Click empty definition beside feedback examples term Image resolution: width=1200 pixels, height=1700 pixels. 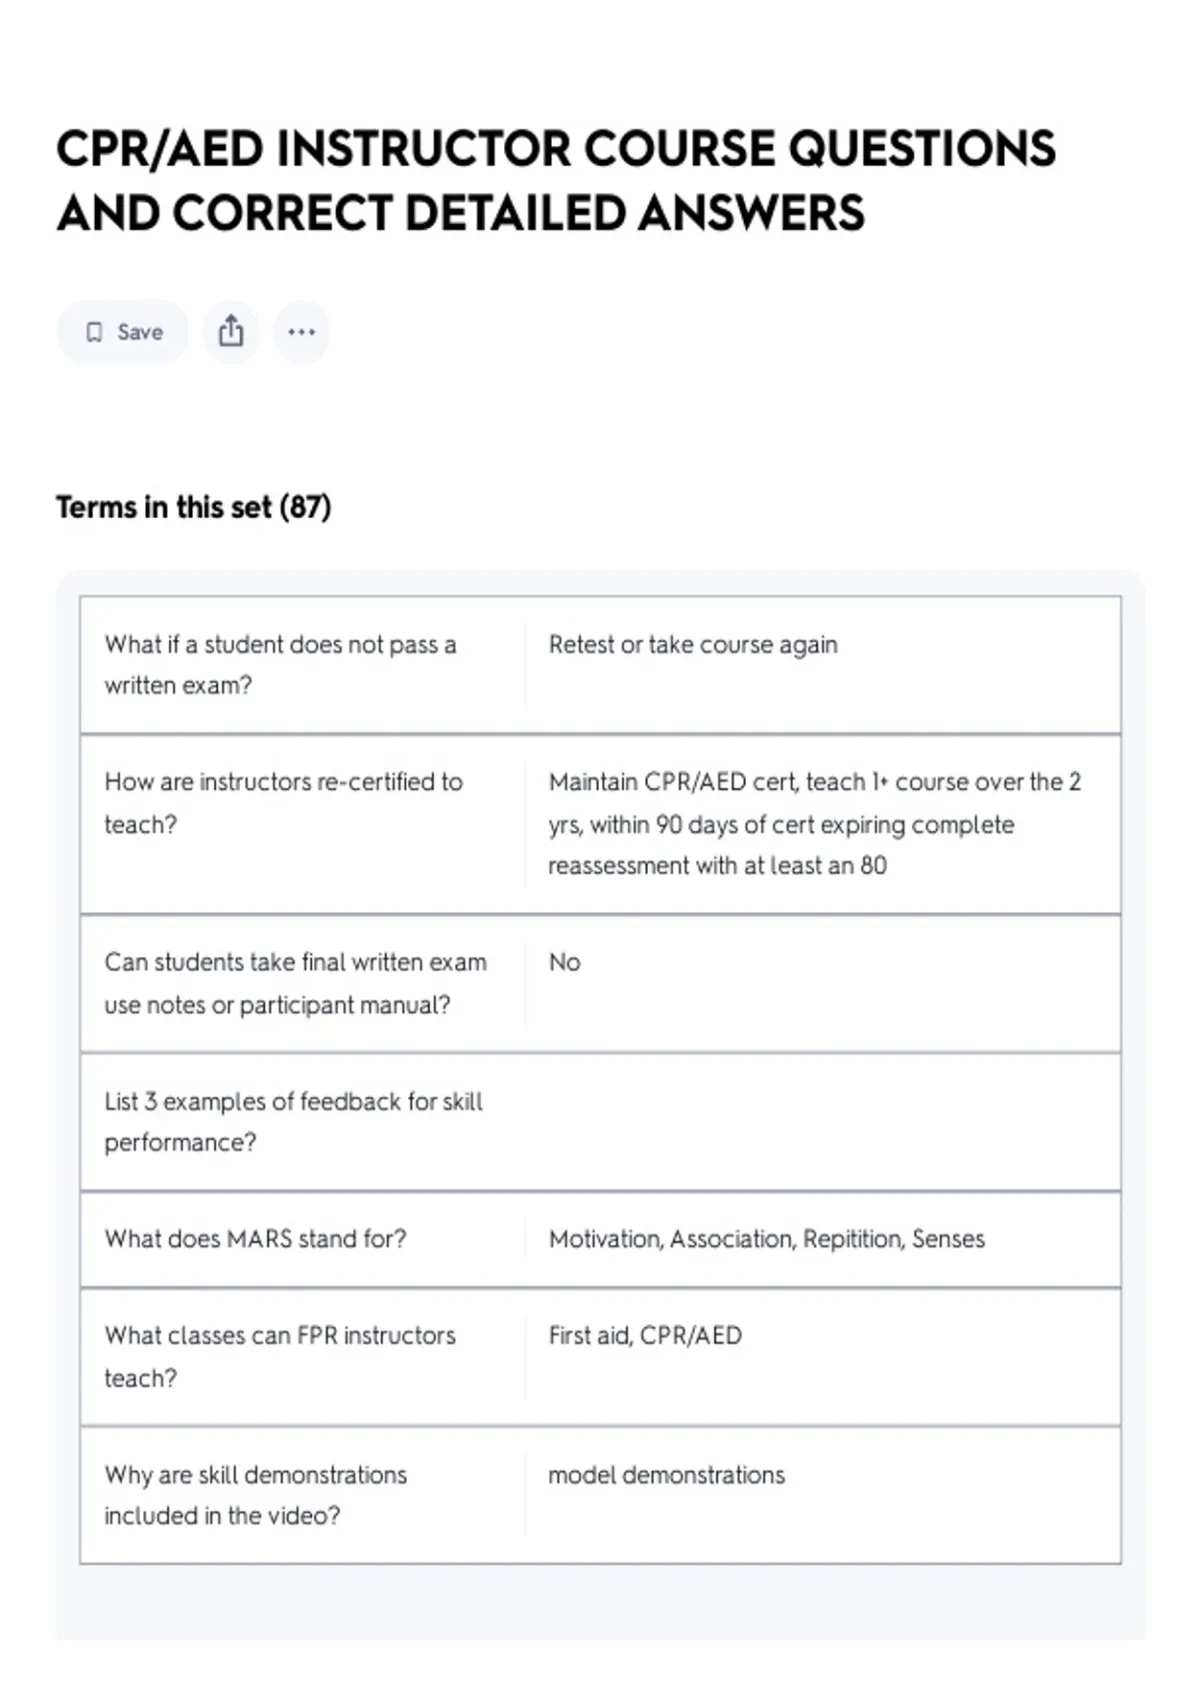pyautogui.click(x=822, y=1122)
